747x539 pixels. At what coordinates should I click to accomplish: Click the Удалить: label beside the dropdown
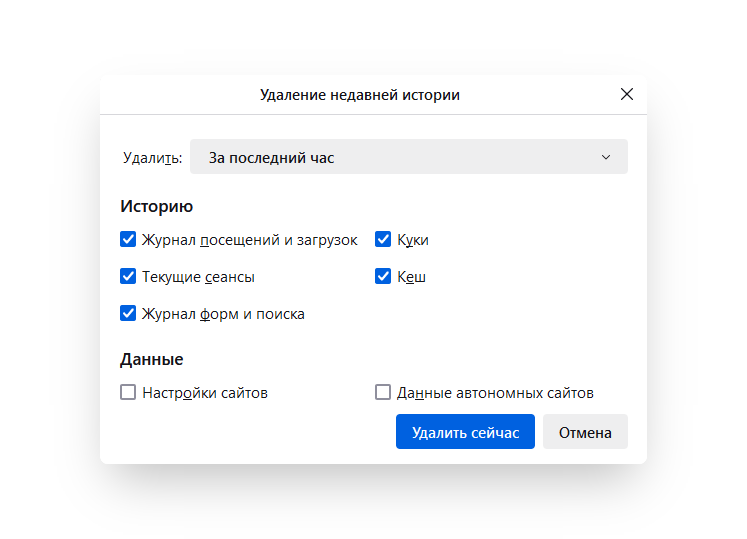click(x=152, y=157)
